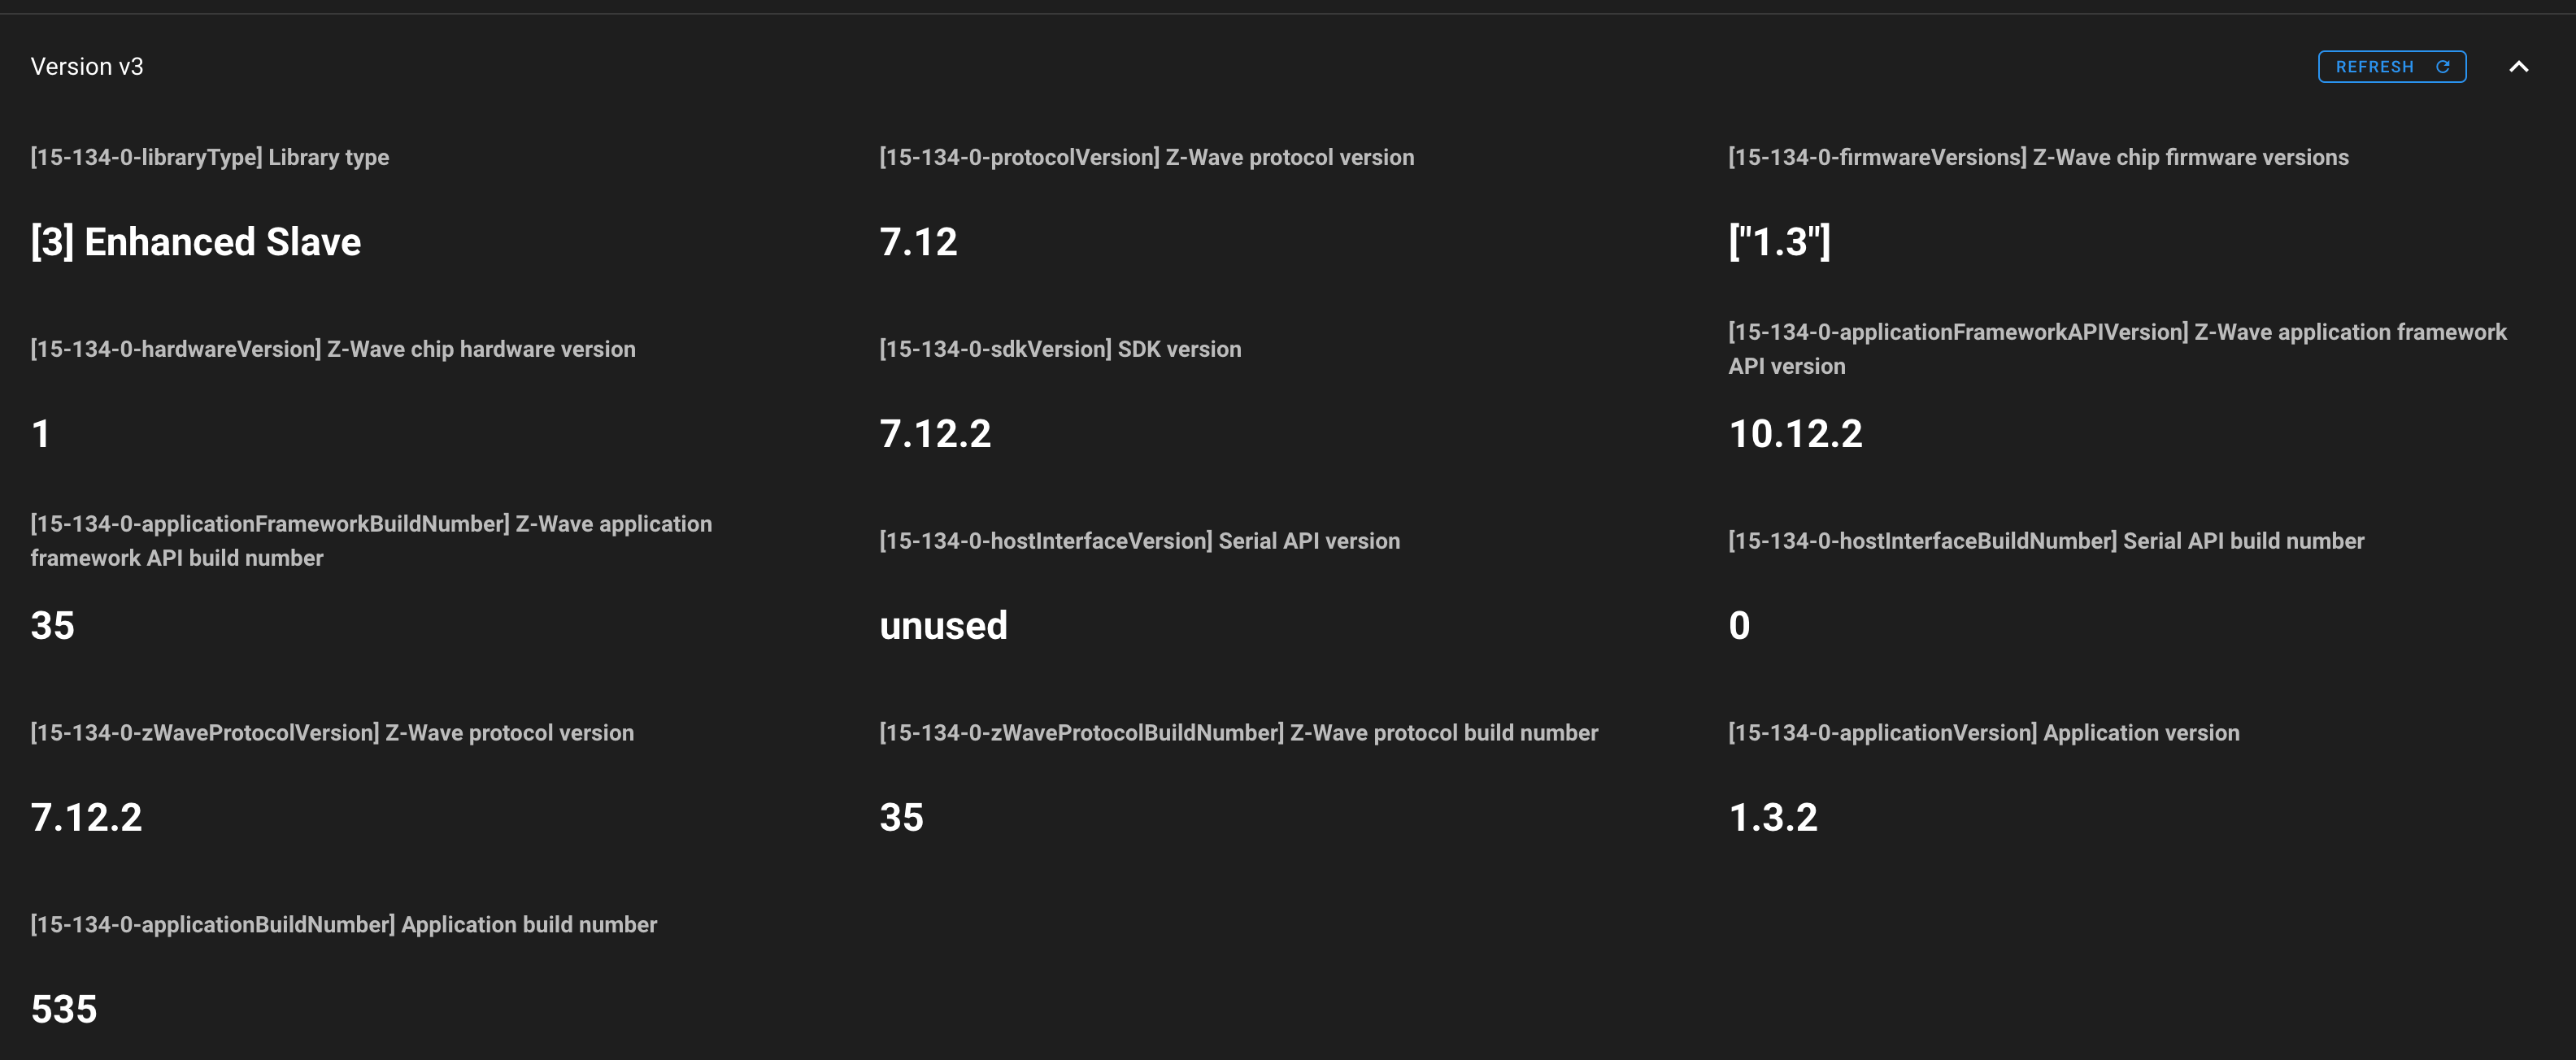Click the Serial API version value unused

[x=943, y=625]
